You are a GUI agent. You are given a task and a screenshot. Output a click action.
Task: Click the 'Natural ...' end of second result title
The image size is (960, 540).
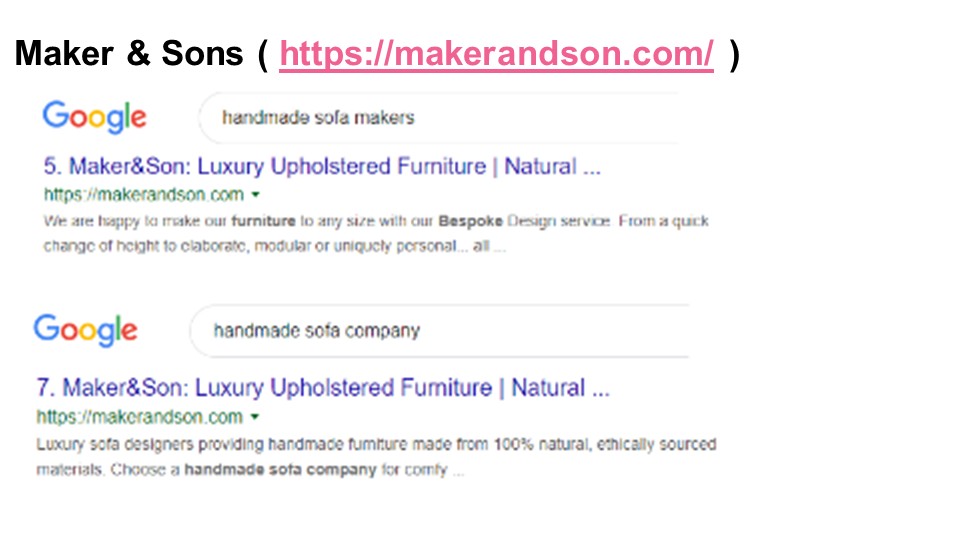point(560,388)
